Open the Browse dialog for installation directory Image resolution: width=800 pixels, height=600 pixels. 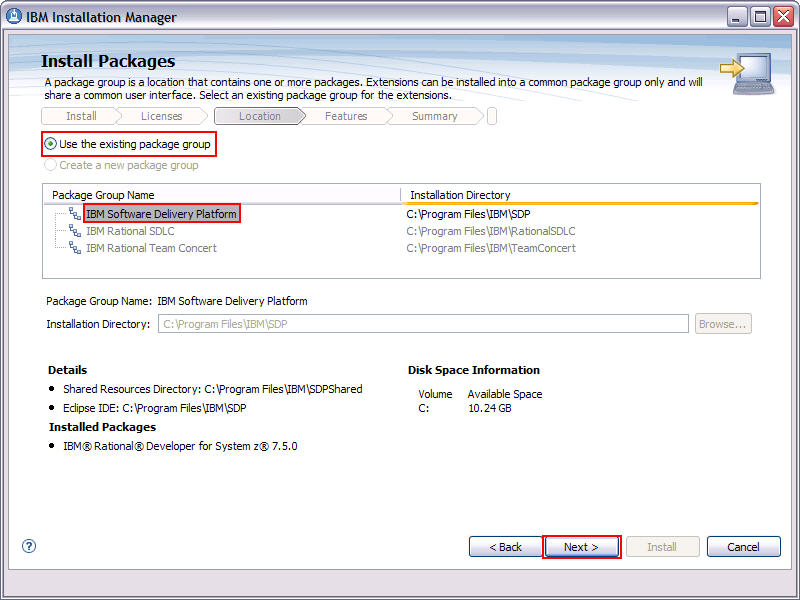tap(722, 323)
